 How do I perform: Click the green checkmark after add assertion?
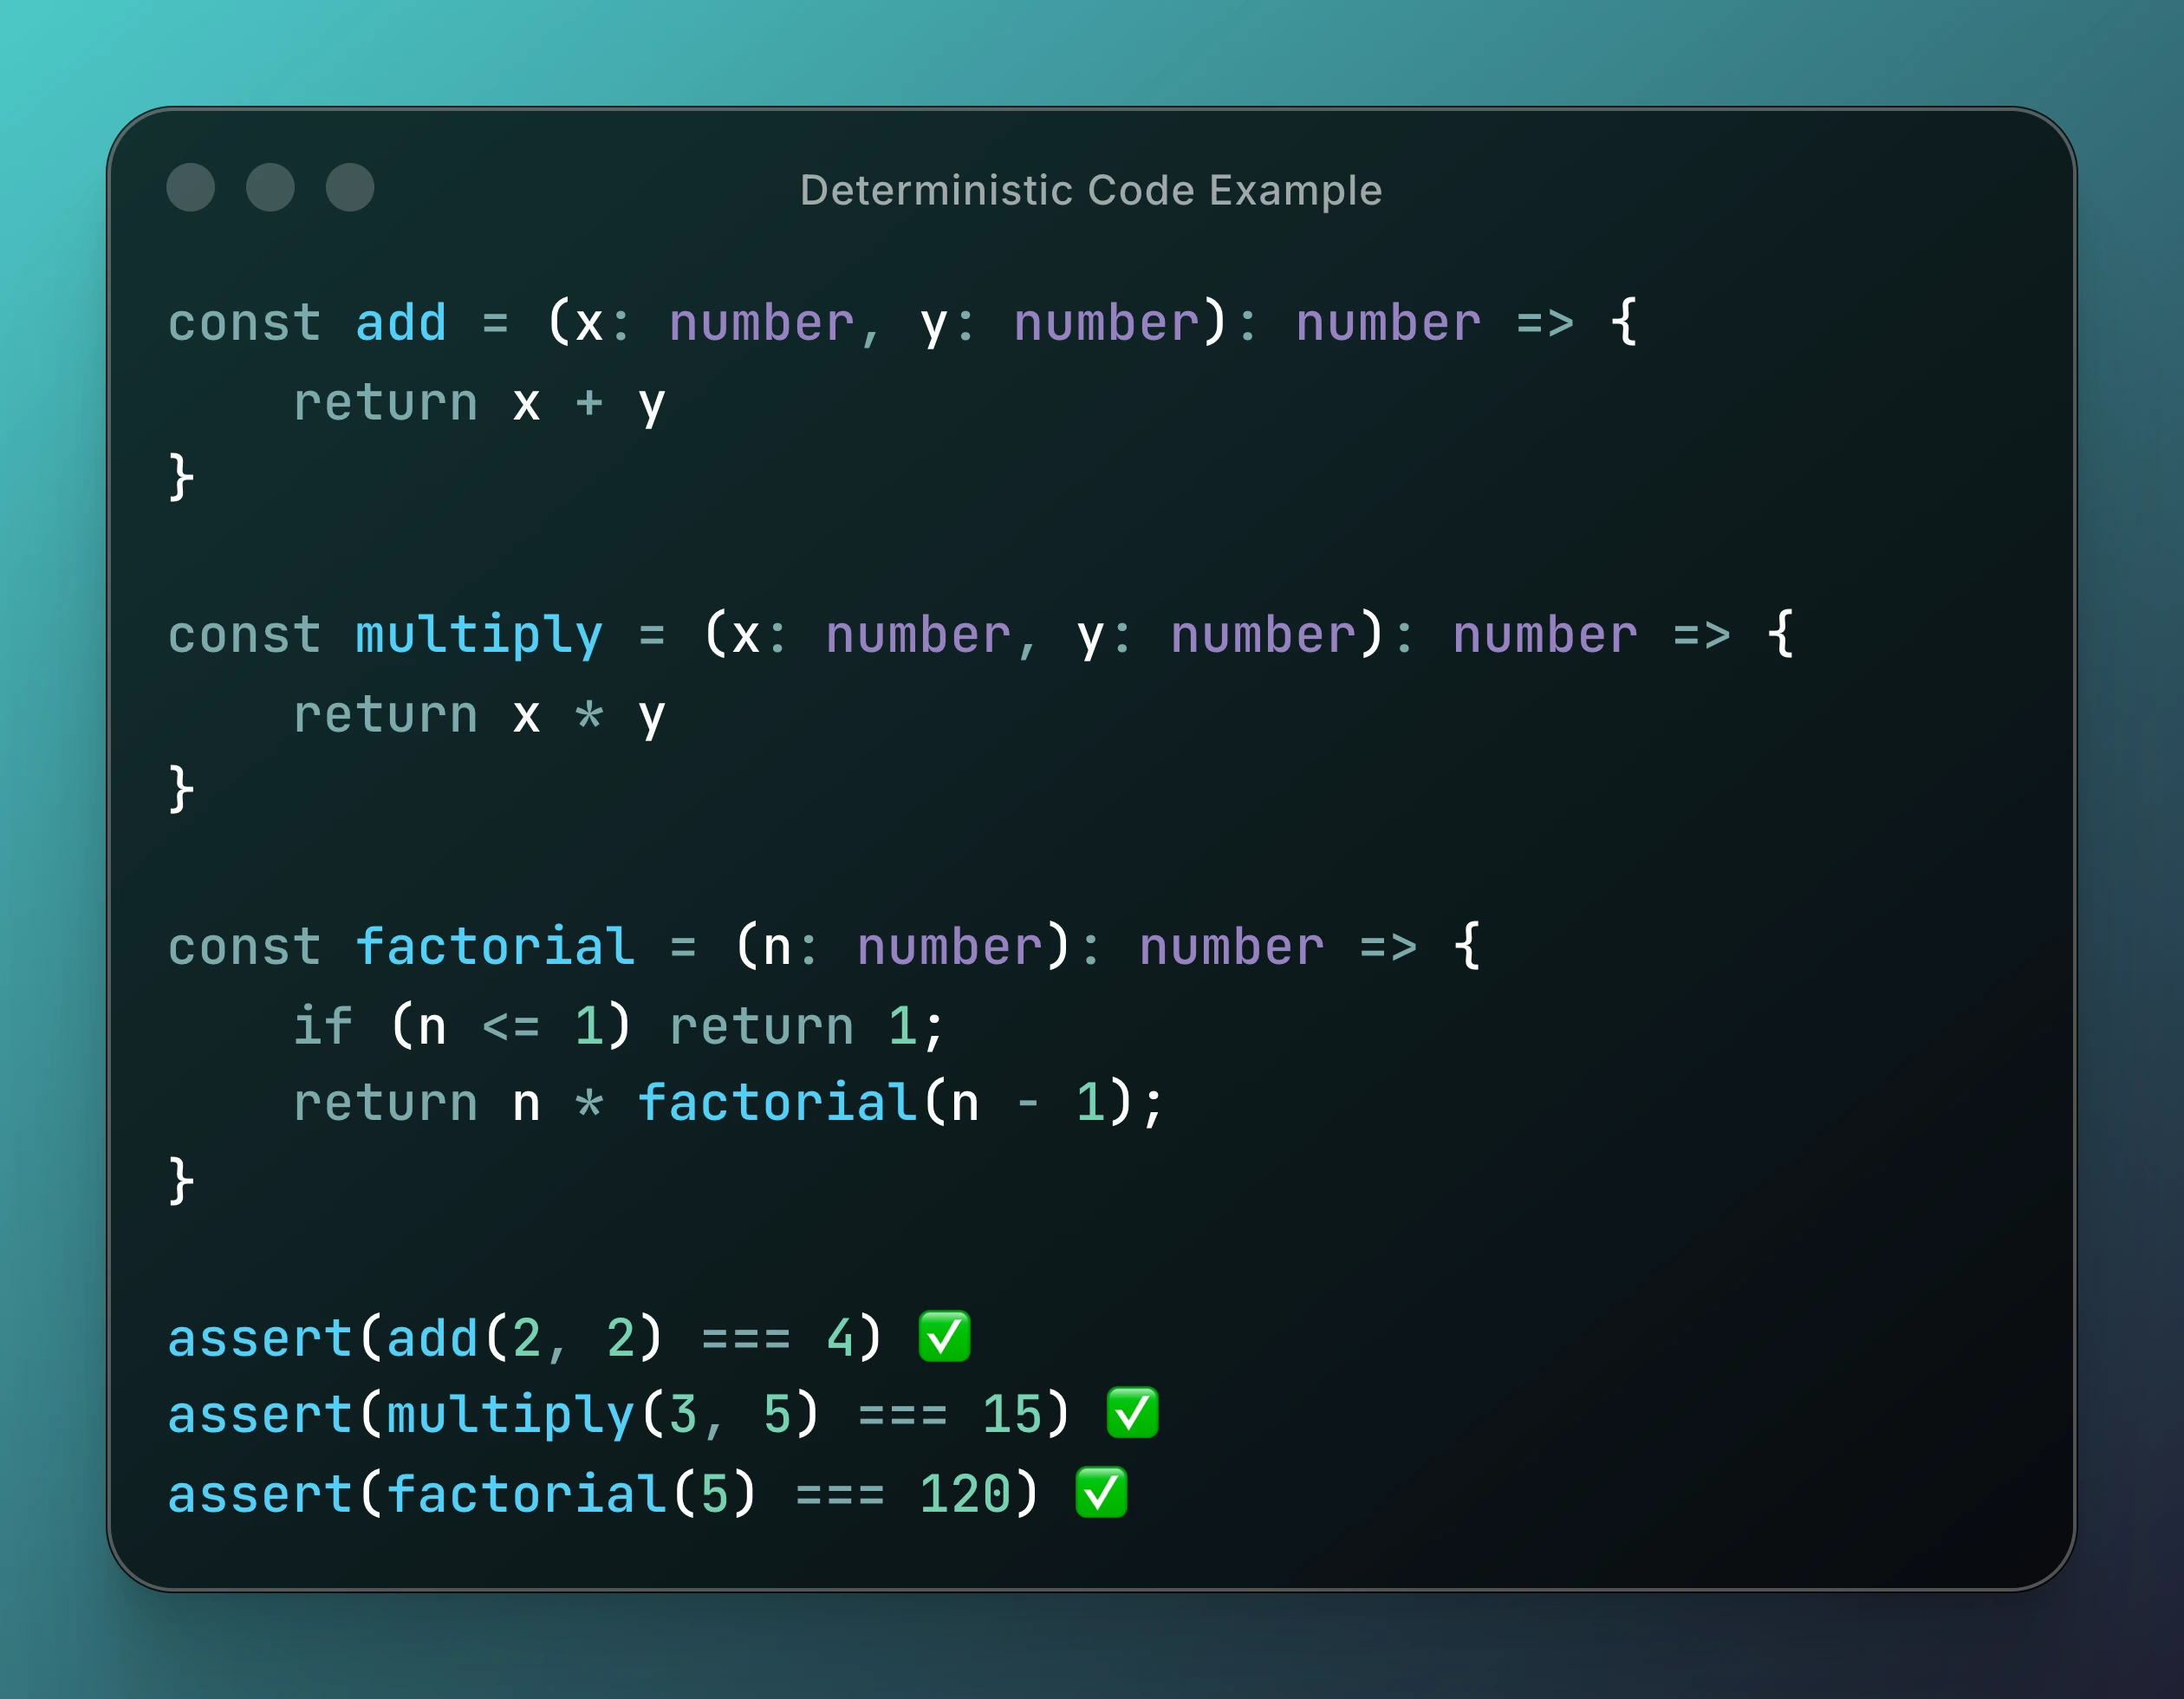pos(944,1337)
